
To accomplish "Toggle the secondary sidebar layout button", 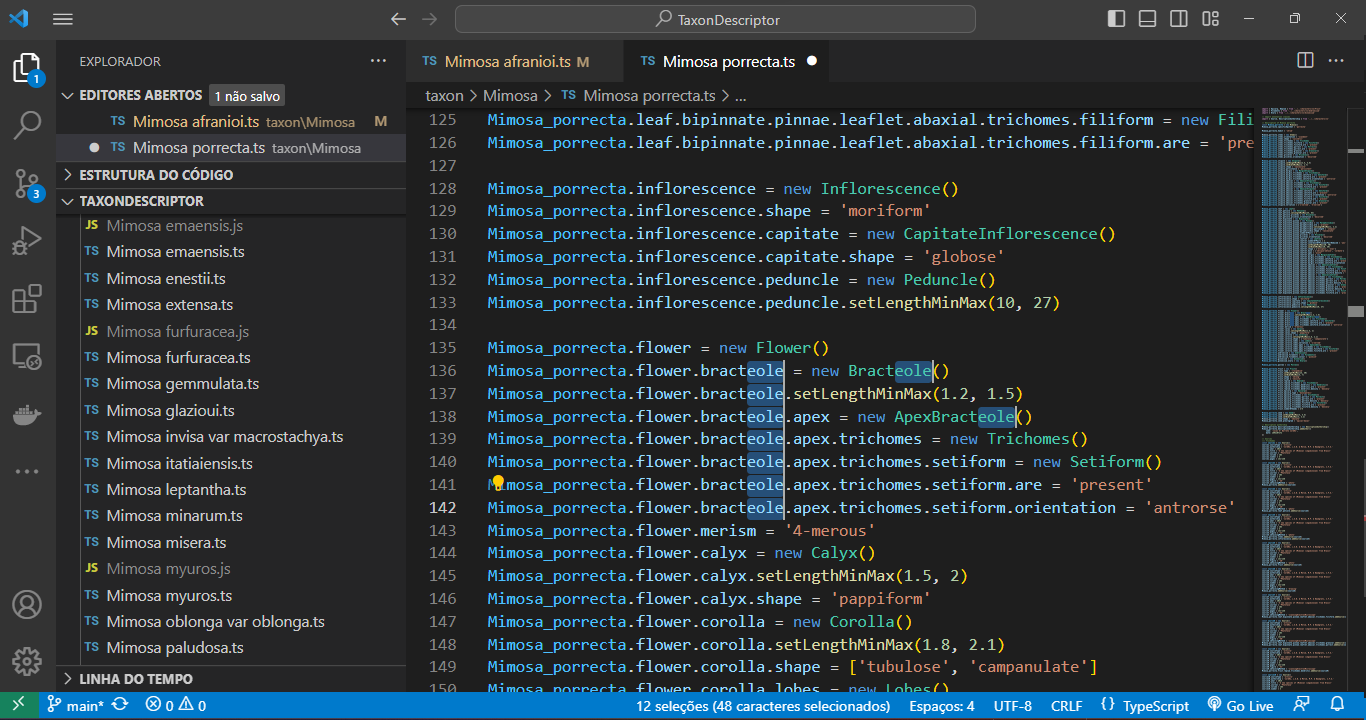I will click(1179, 19).
